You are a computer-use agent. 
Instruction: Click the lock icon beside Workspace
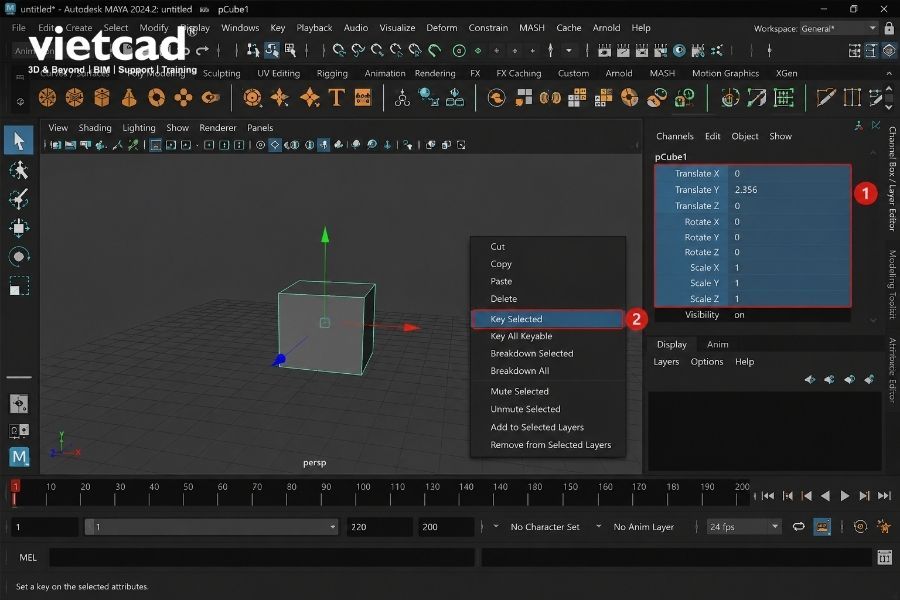click(889, 28)
